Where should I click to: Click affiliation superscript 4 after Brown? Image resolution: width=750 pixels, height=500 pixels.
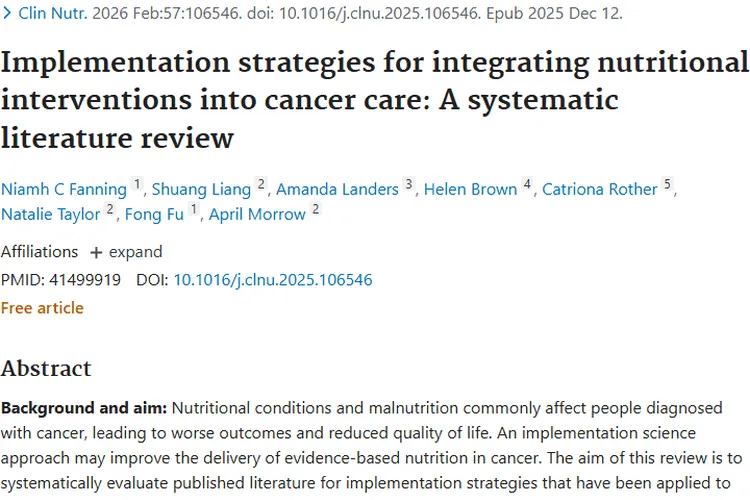point(527,185)
